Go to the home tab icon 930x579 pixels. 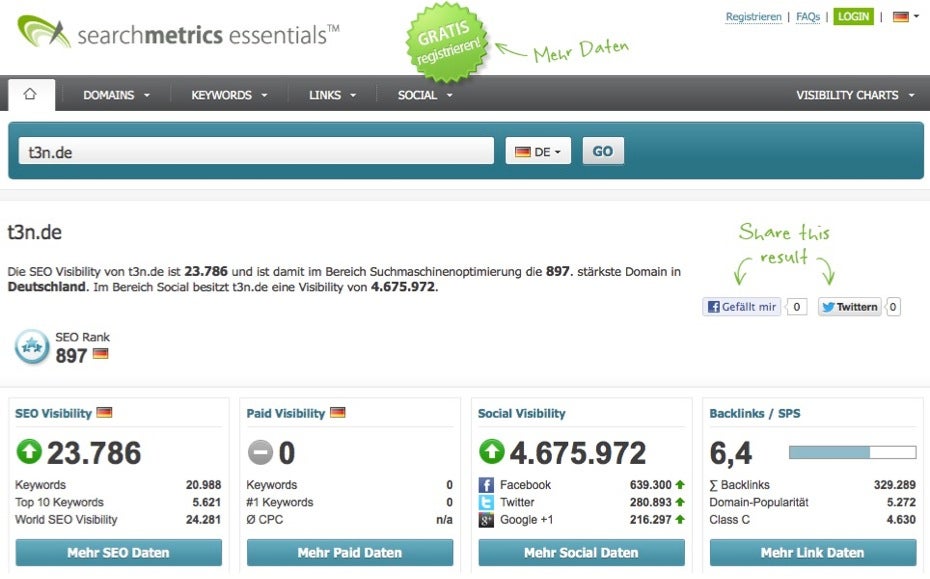click(x=30, y=94)
